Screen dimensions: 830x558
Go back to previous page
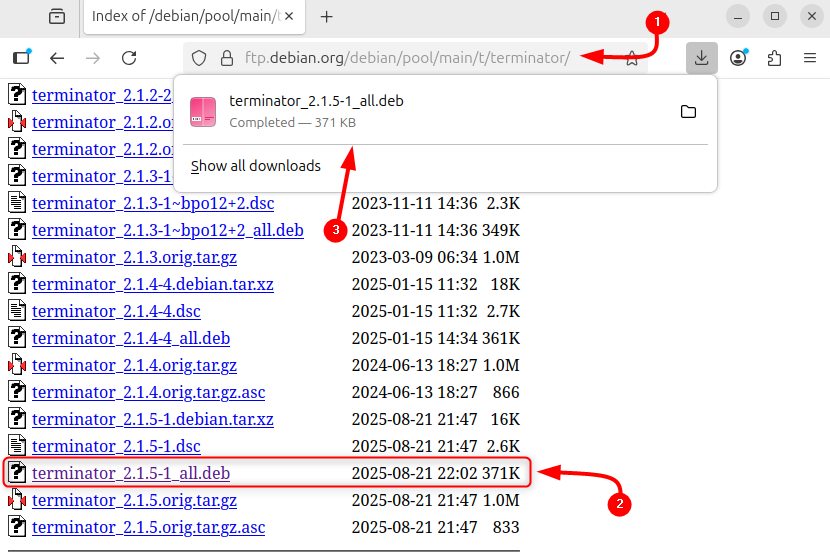(x=57, y=58)
